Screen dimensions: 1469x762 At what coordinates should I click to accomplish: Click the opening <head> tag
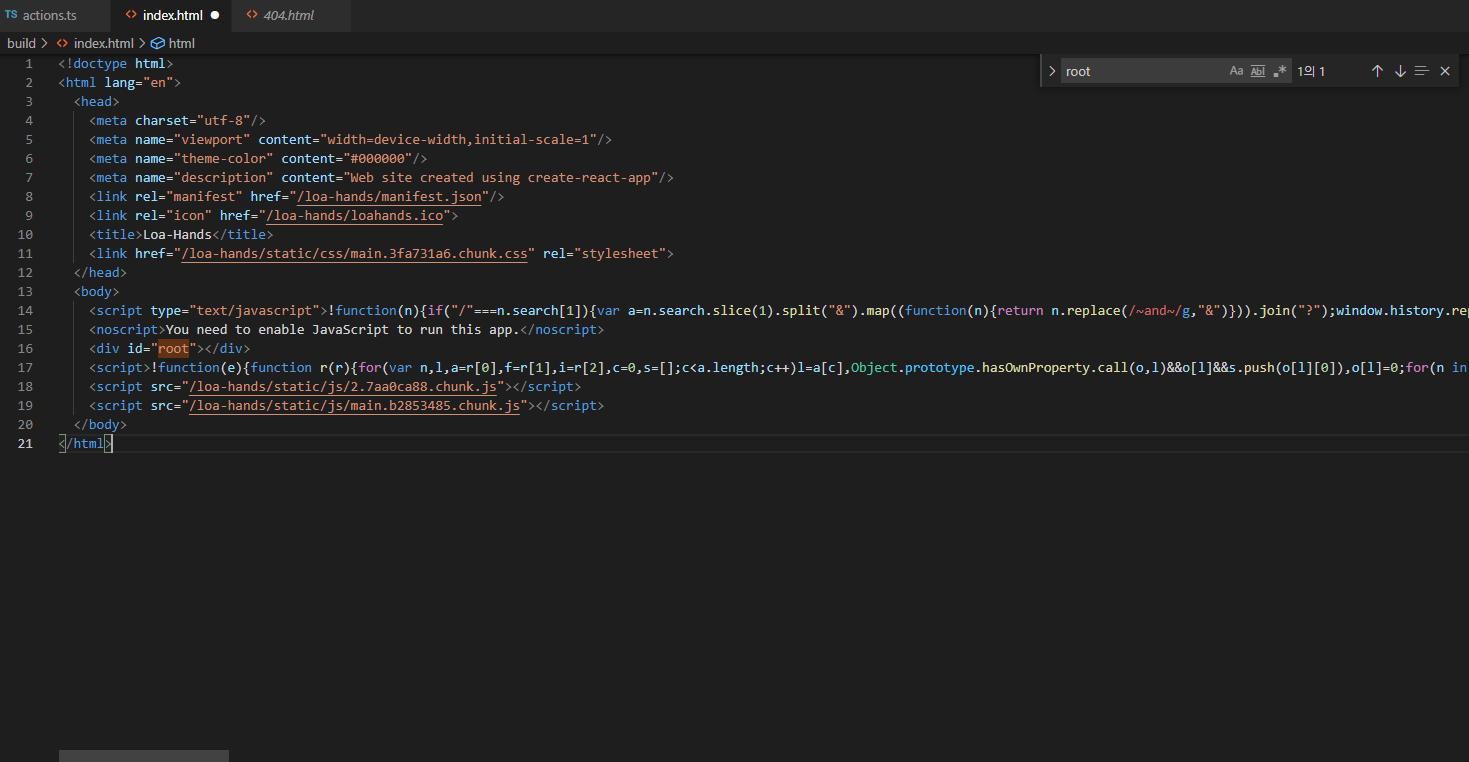pos(97,102)
